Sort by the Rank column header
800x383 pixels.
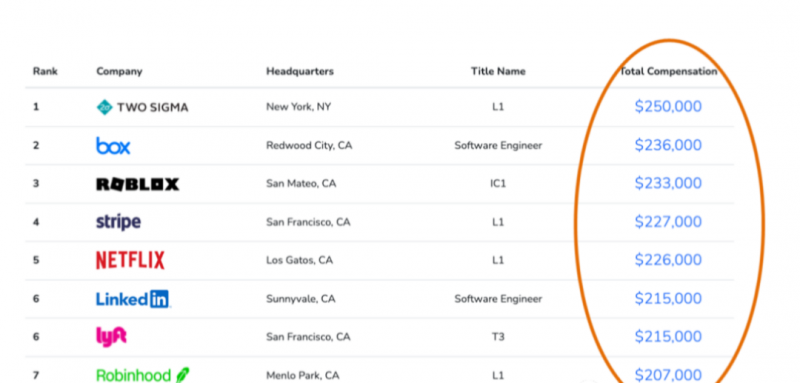pyautogui.click(x=45, y=71)
